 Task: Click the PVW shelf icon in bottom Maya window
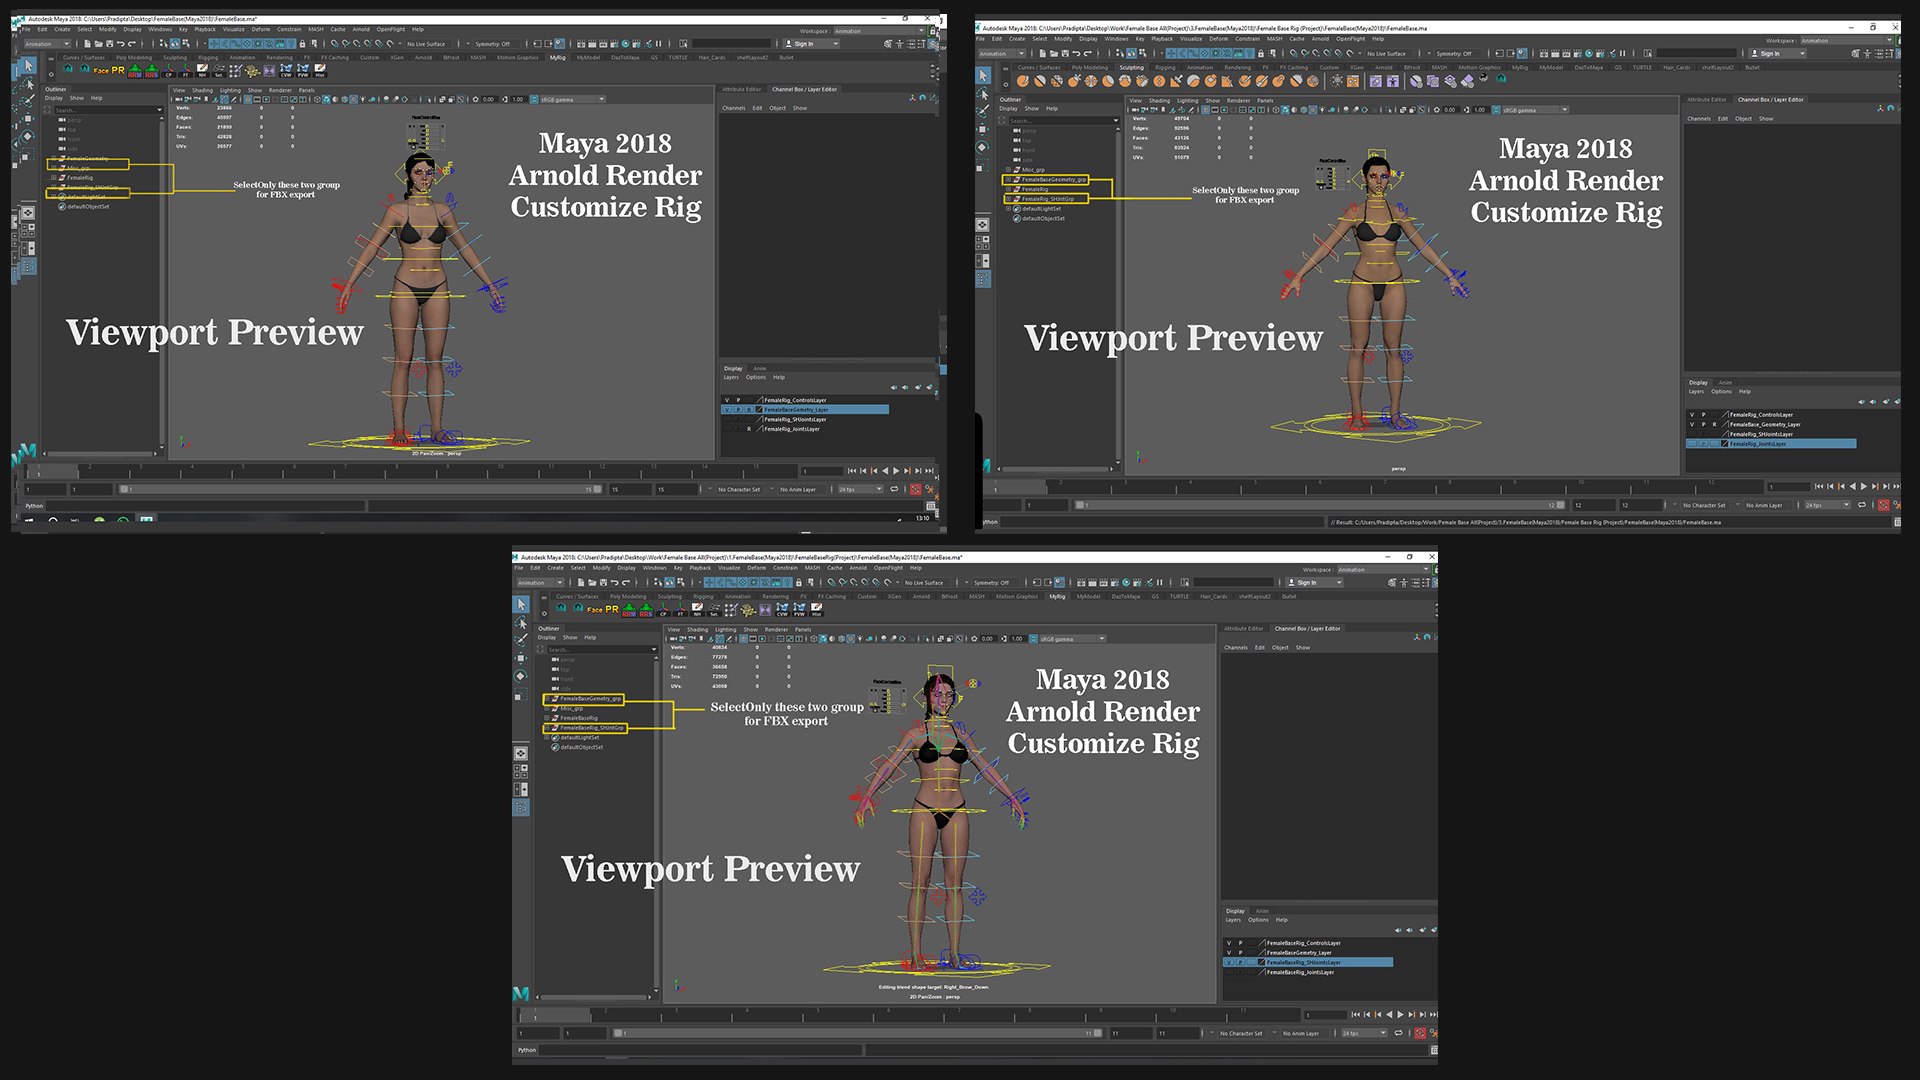[799, 610]
